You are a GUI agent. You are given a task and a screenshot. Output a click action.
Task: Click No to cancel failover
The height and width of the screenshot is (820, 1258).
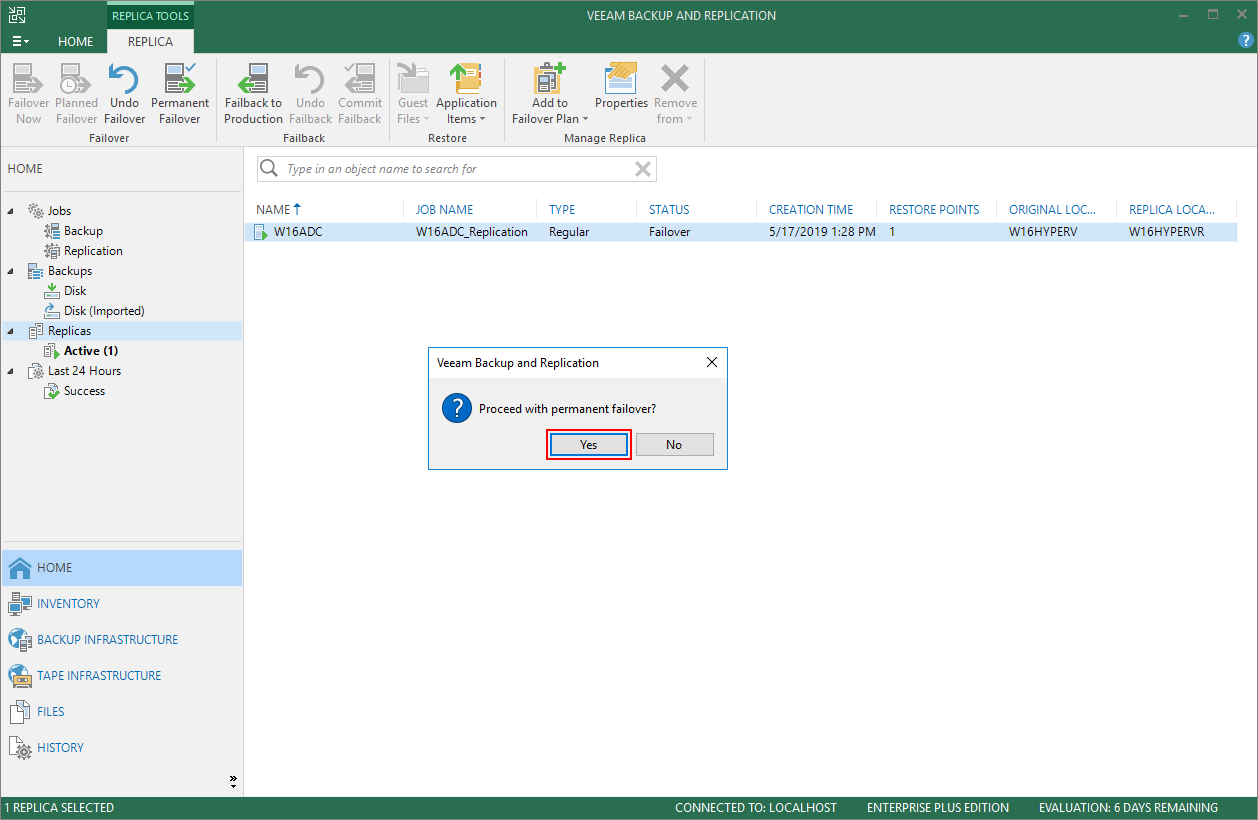click(674, 445)
